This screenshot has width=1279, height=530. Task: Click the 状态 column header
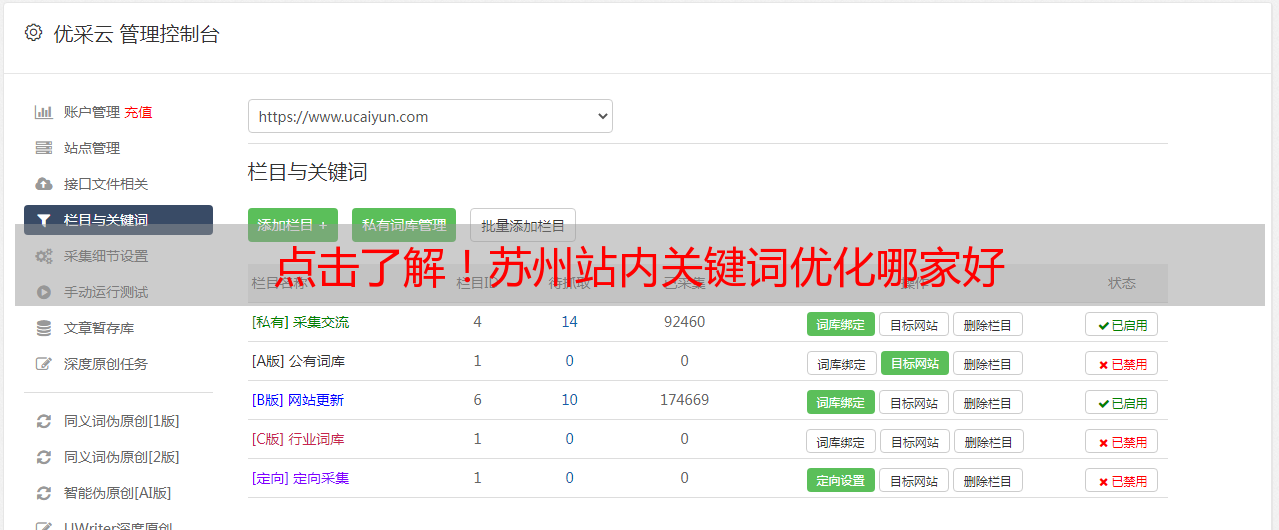tap(1122, 283)
